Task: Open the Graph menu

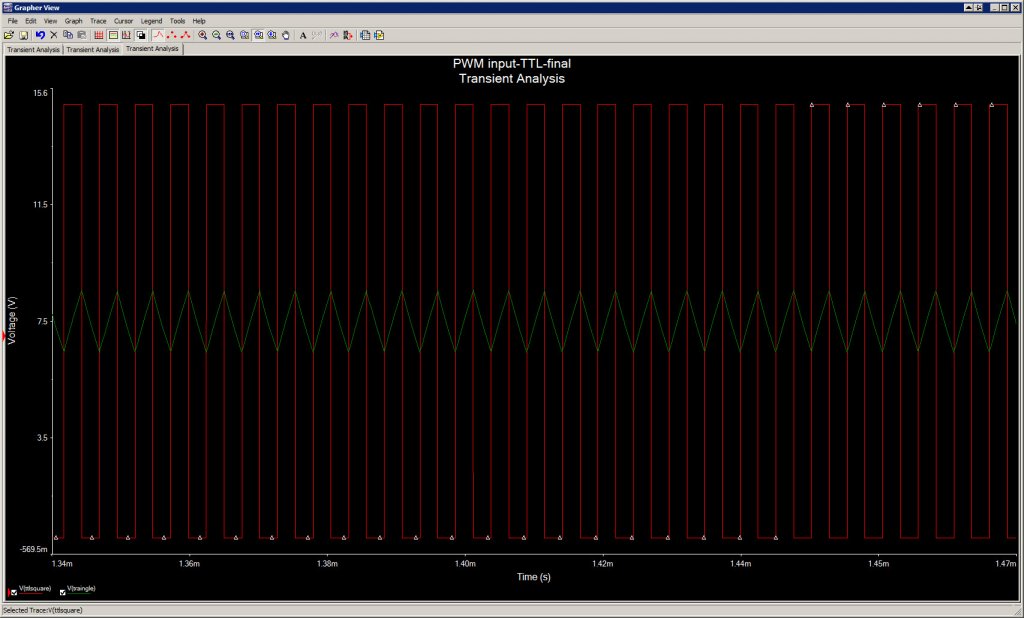Action: point(73,21)
